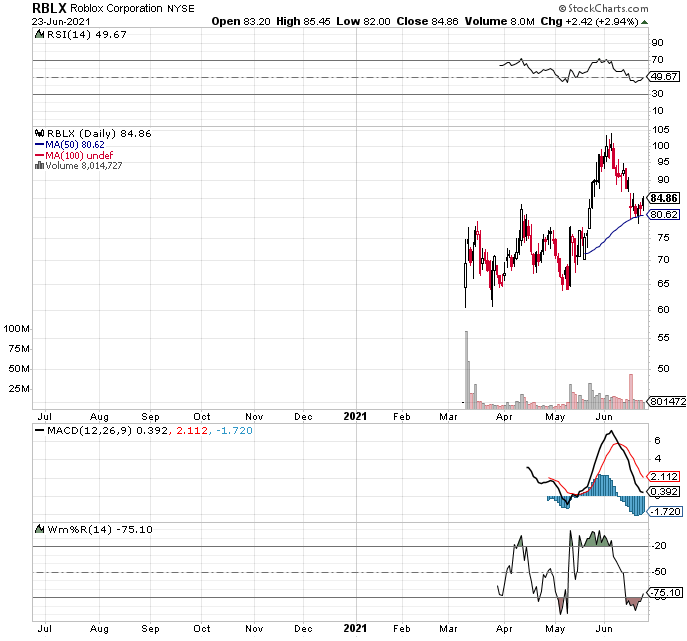This screenshot has width=687, height=641.
Task: Click the blue MA(50) line swatch
Action: point(39,144)
